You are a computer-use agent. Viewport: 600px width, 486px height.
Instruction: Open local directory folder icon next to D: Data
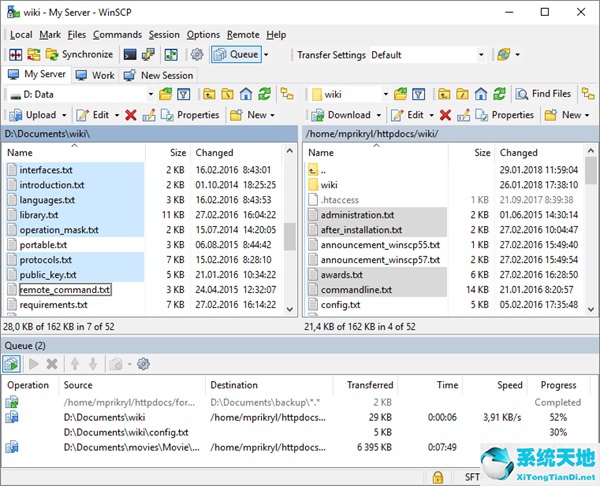point(166,94)
